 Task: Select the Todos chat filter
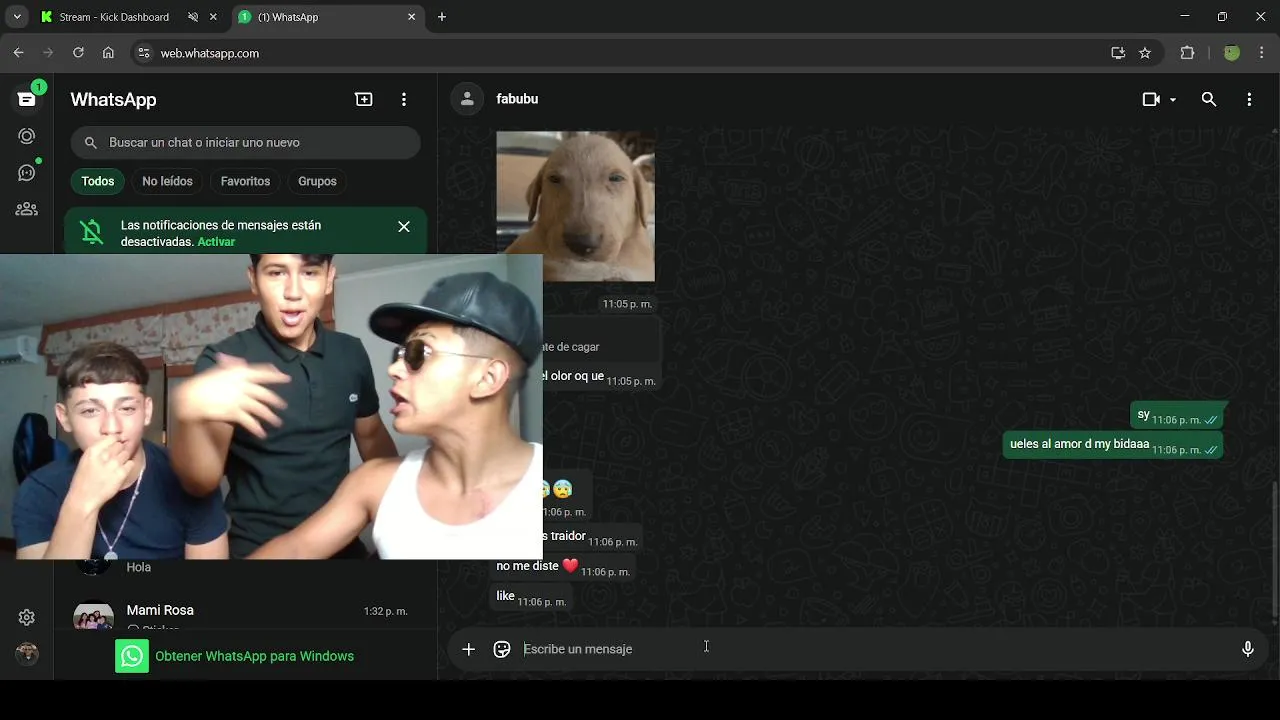[x=98, y=181]
